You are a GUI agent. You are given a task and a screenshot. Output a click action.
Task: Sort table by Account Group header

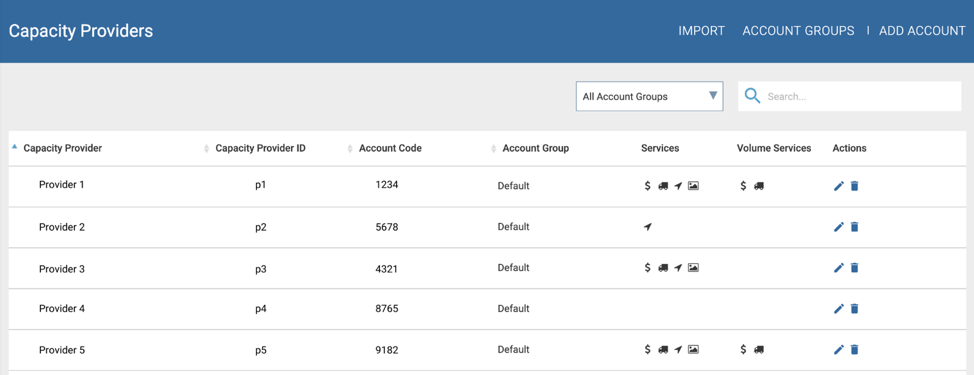click(x=535, y=148)
